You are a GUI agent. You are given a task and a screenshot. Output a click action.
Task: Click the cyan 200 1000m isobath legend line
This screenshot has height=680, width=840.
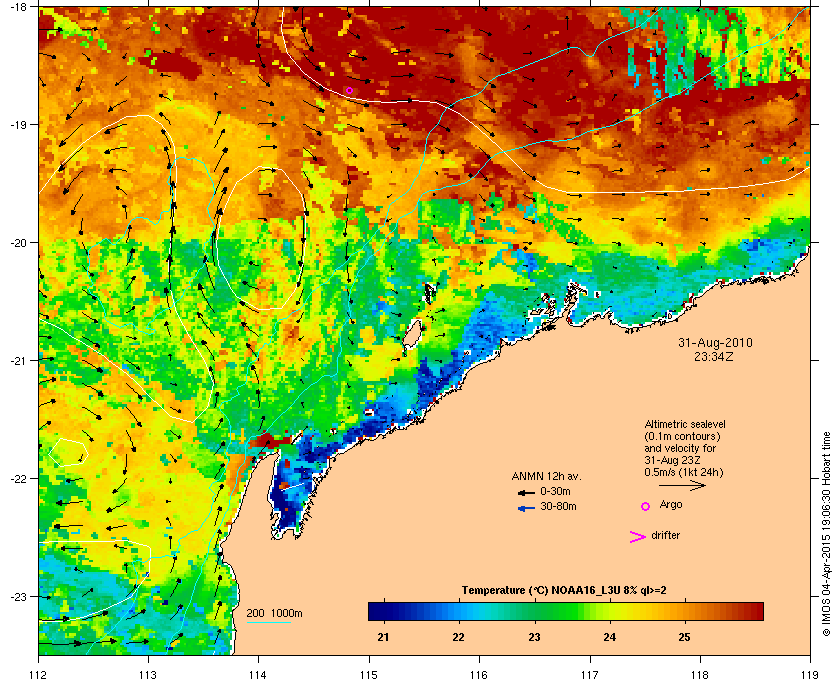click(x=268, y=623)
